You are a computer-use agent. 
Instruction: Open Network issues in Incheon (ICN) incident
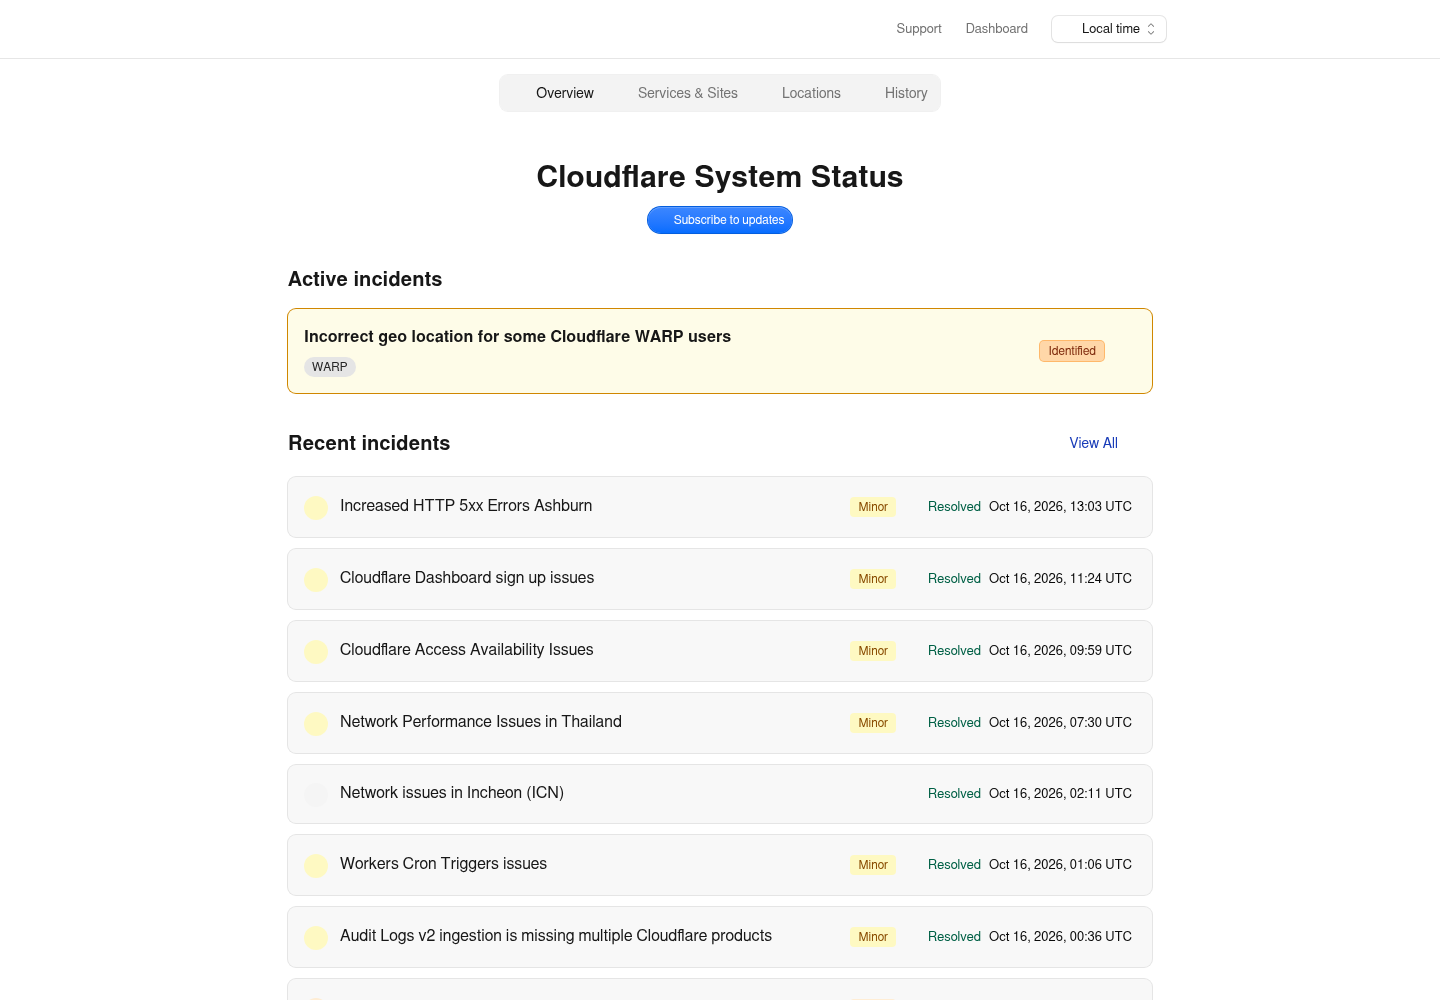(x=720, y=794)
